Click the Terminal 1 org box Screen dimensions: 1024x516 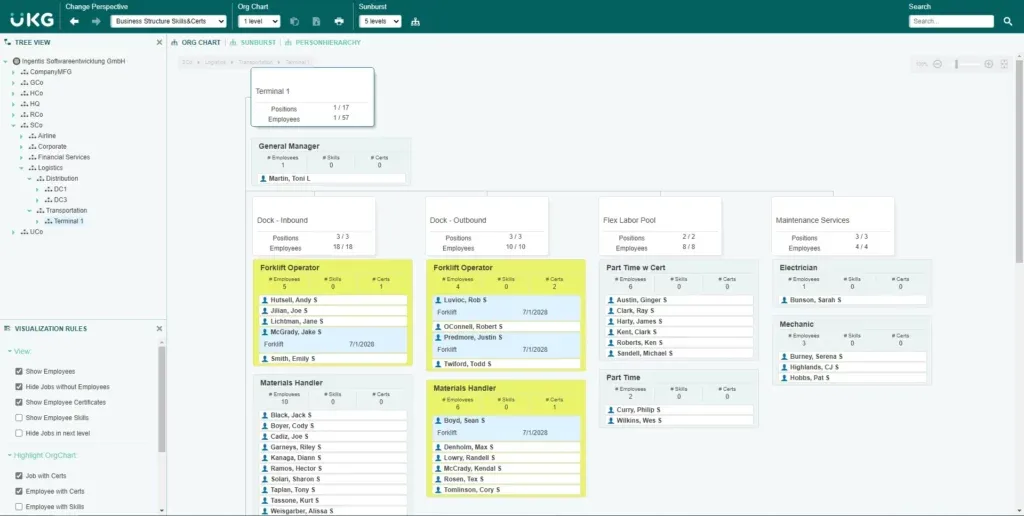(x=312, y=97)
